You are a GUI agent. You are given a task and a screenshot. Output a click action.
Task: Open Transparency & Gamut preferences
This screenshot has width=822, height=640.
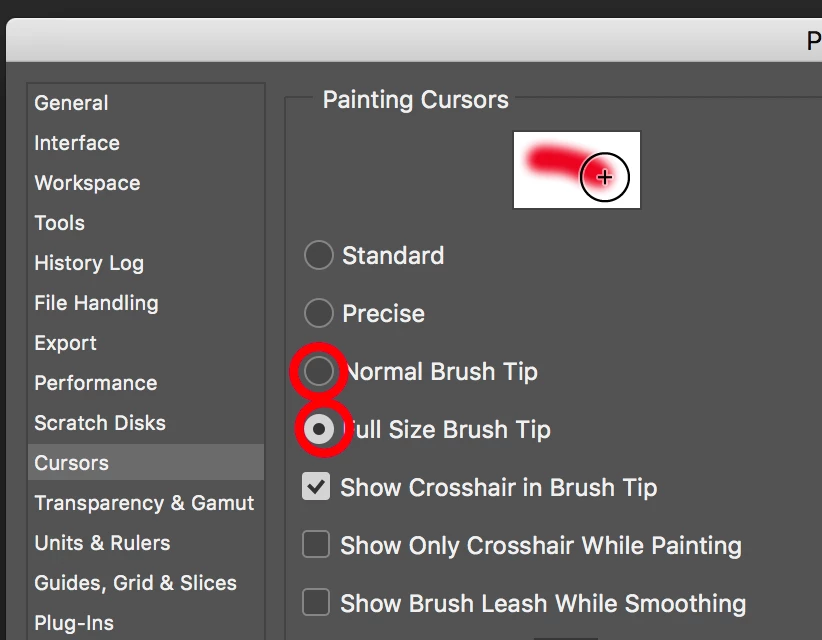pos(144,503)
